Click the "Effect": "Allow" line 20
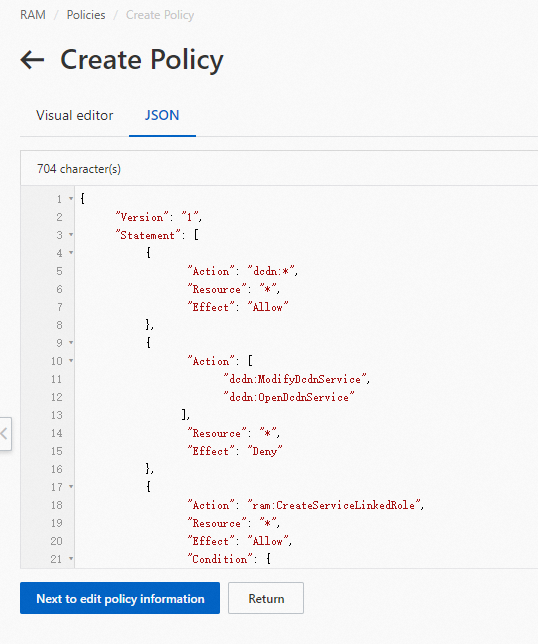 pos(239,541)
